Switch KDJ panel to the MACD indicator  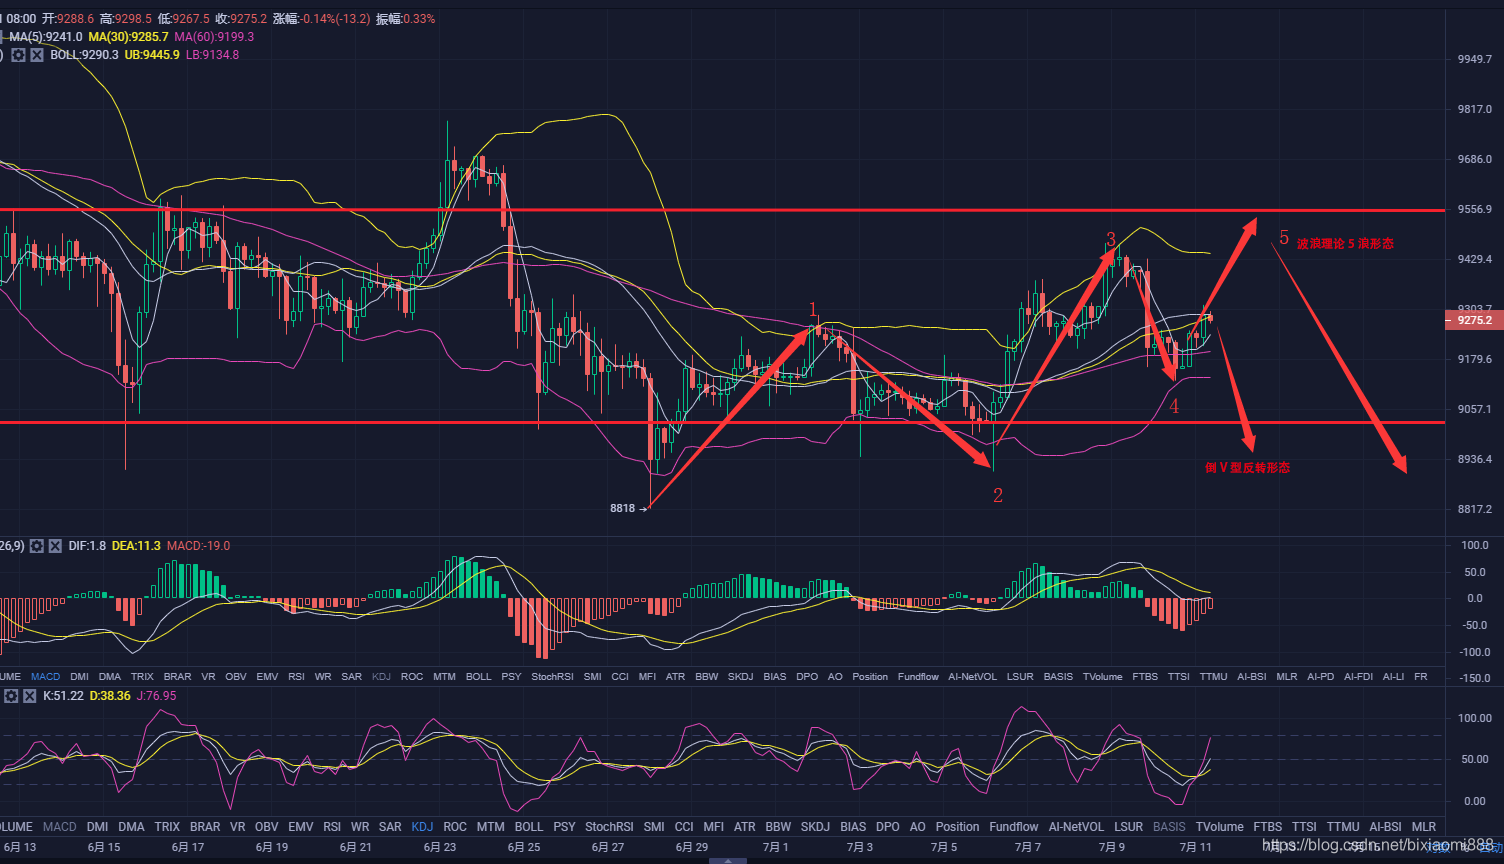[x=59, y=827]
